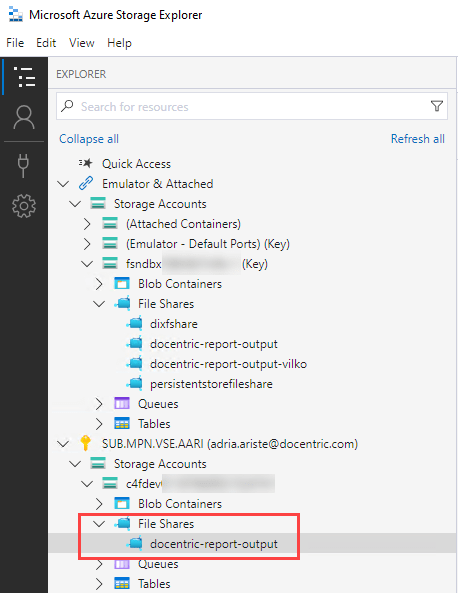Select the (Emulator - Default Ports) (Key) label
Screen dimensions: 458x593
(x=208, y=244)
